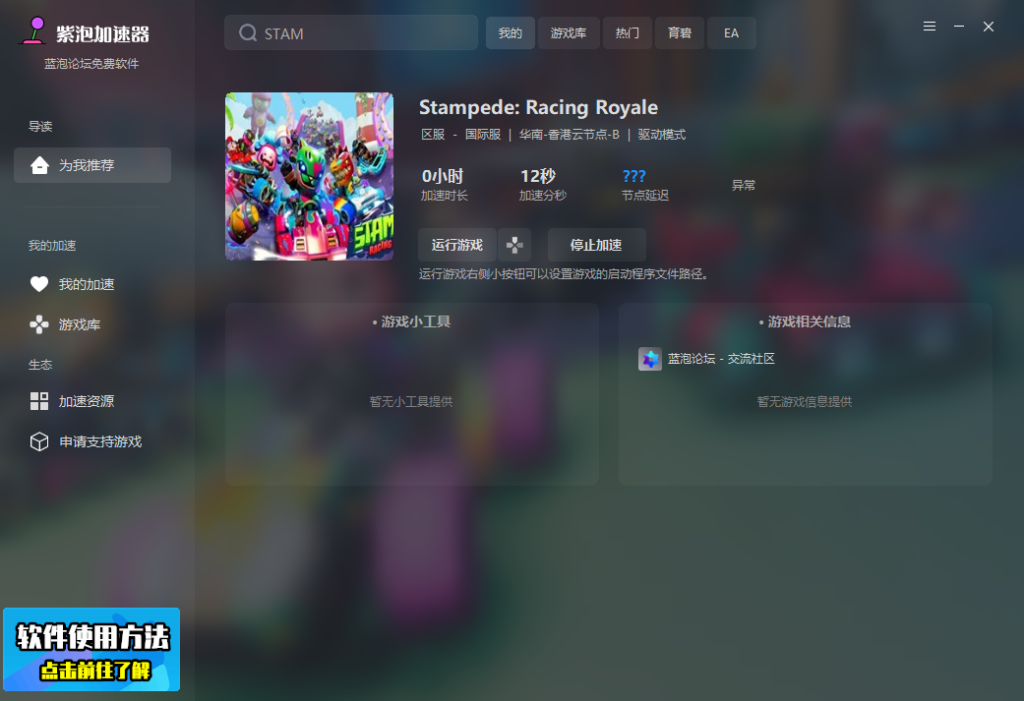Image resolution: width=1024 pixels, height=701 pixels.
Task: Select 为我推荐 in the sidebar
Action: pos(92,165)
